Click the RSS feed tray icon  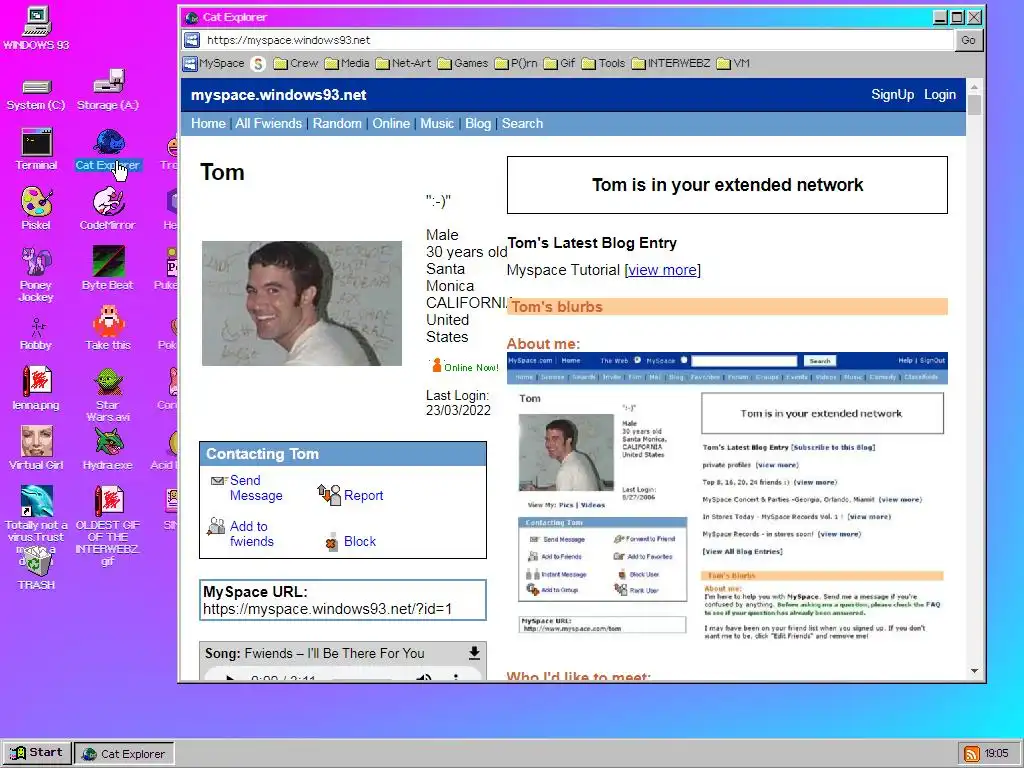pos(971,754)
